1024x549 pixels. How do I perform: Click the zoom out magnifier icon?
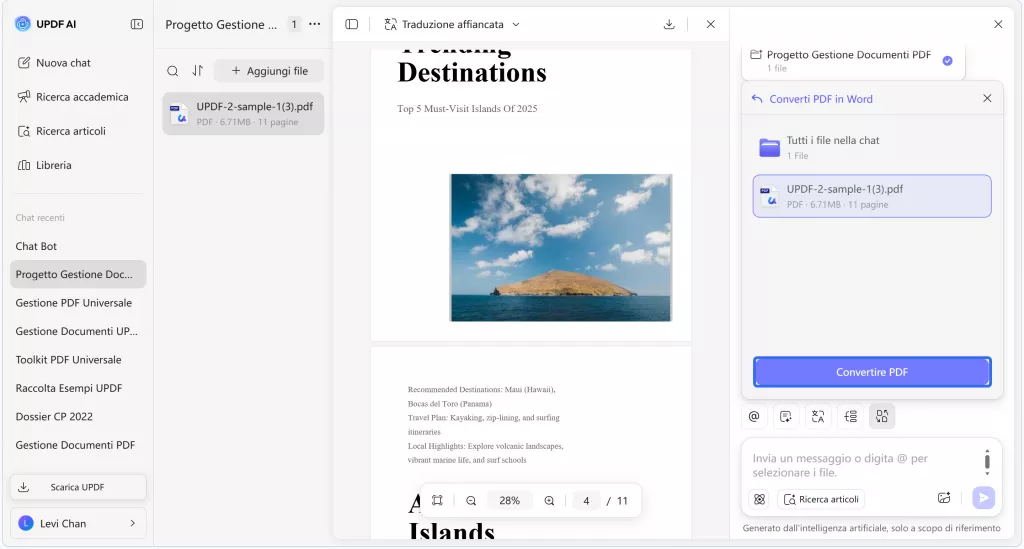[x=471, y=501]
